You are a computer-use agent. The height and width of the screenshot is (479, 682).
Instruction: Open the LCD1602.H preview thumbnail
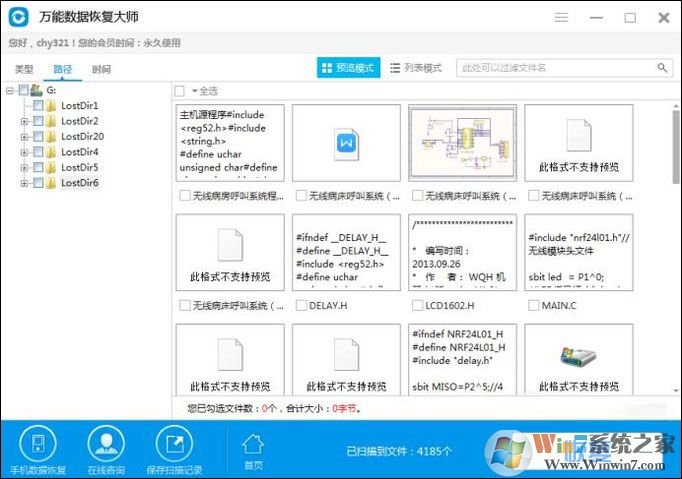point(462,252)
